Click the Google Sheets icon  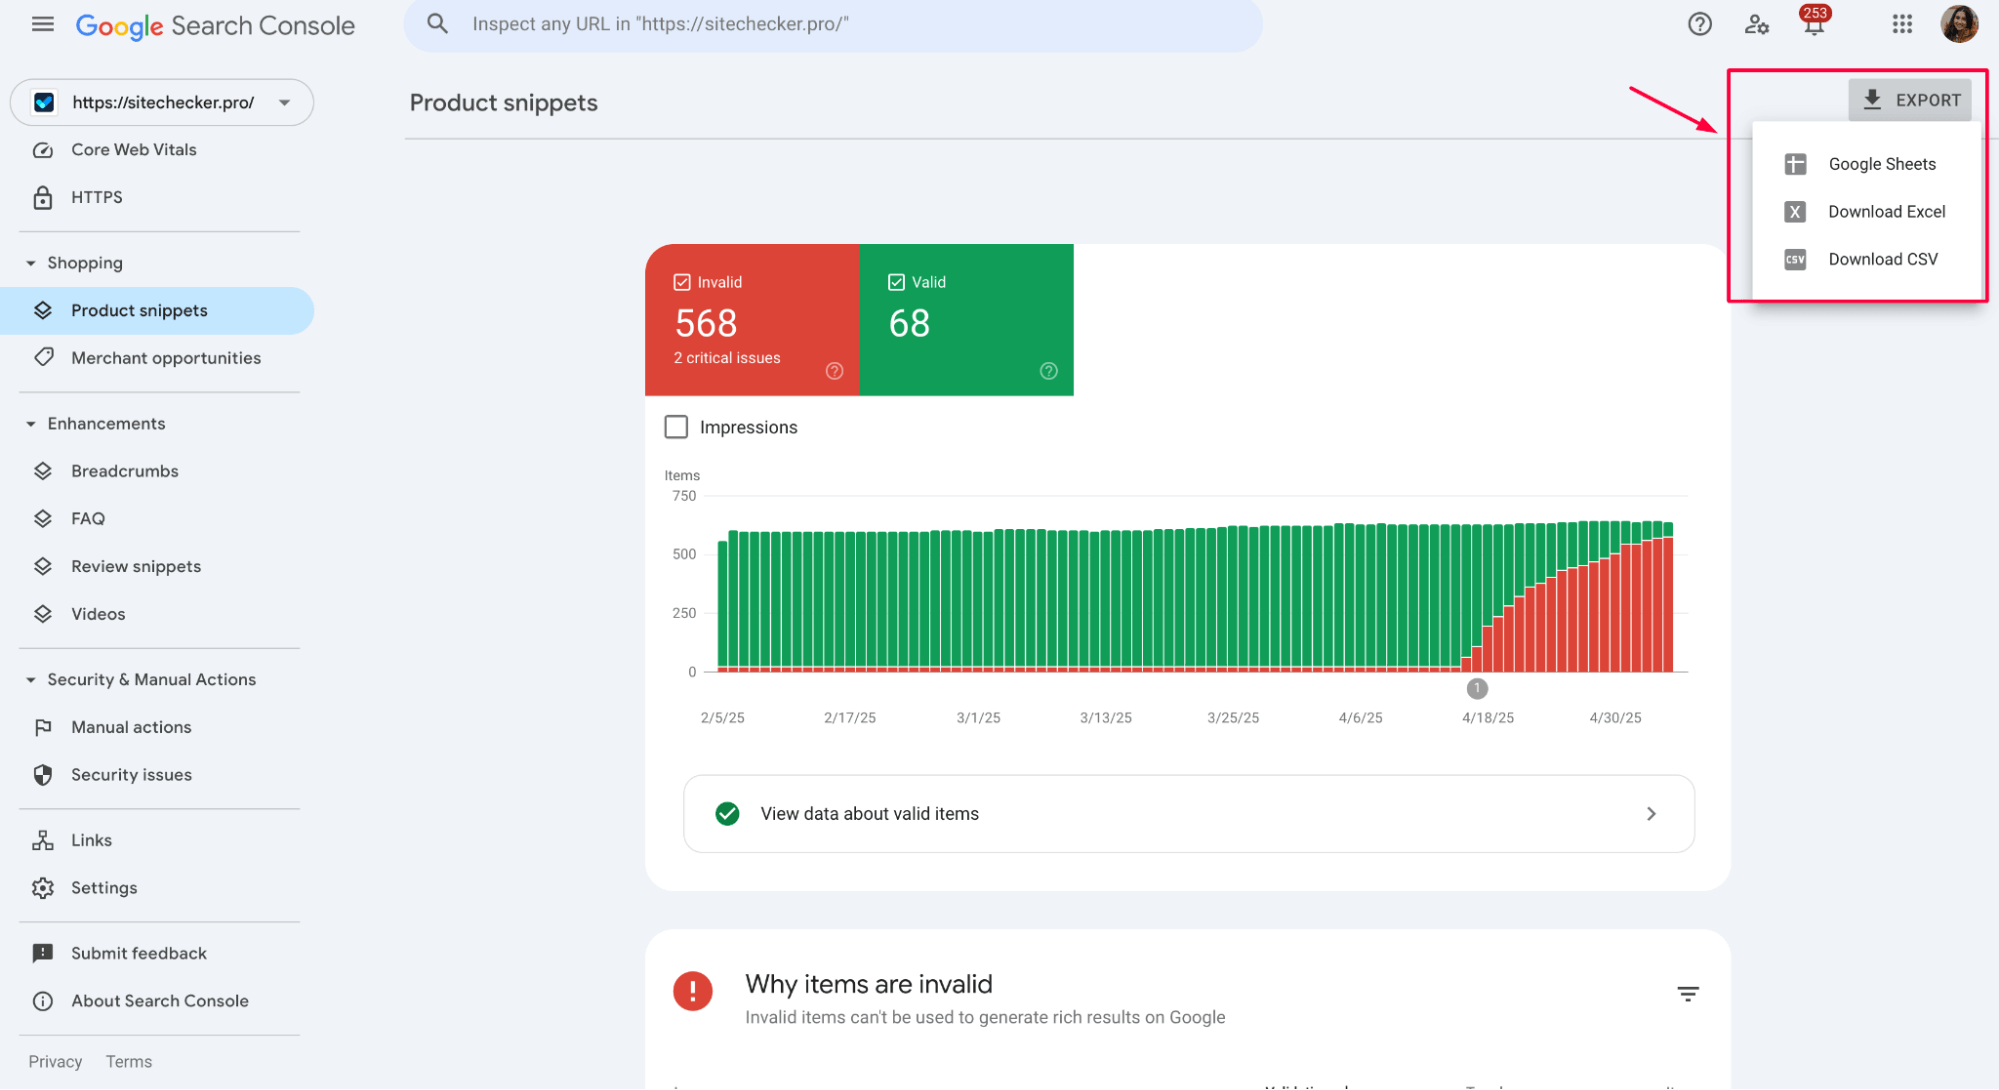coord(1795,164)
